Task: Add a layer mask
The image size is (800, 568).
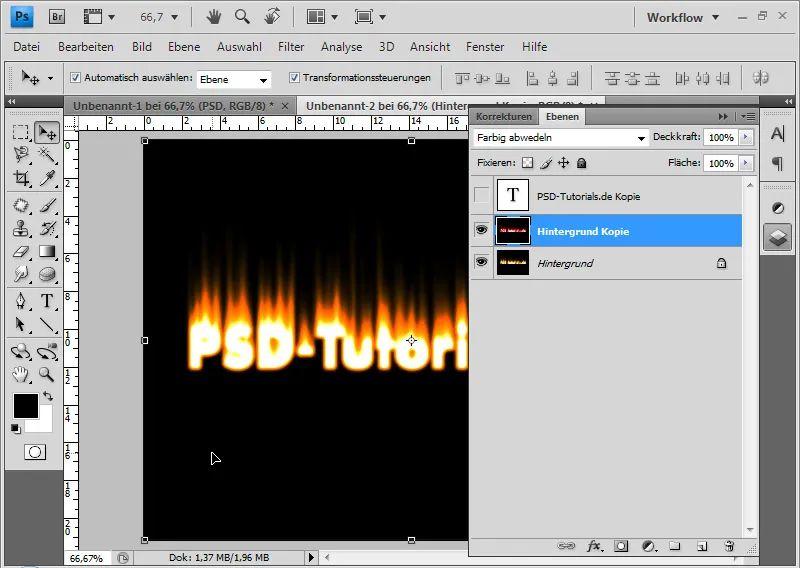Action: tap(621, 547)
